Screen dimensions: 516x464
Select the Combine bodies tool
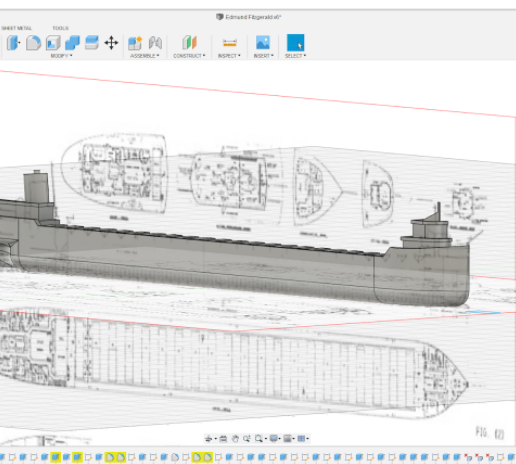point(72,43)
